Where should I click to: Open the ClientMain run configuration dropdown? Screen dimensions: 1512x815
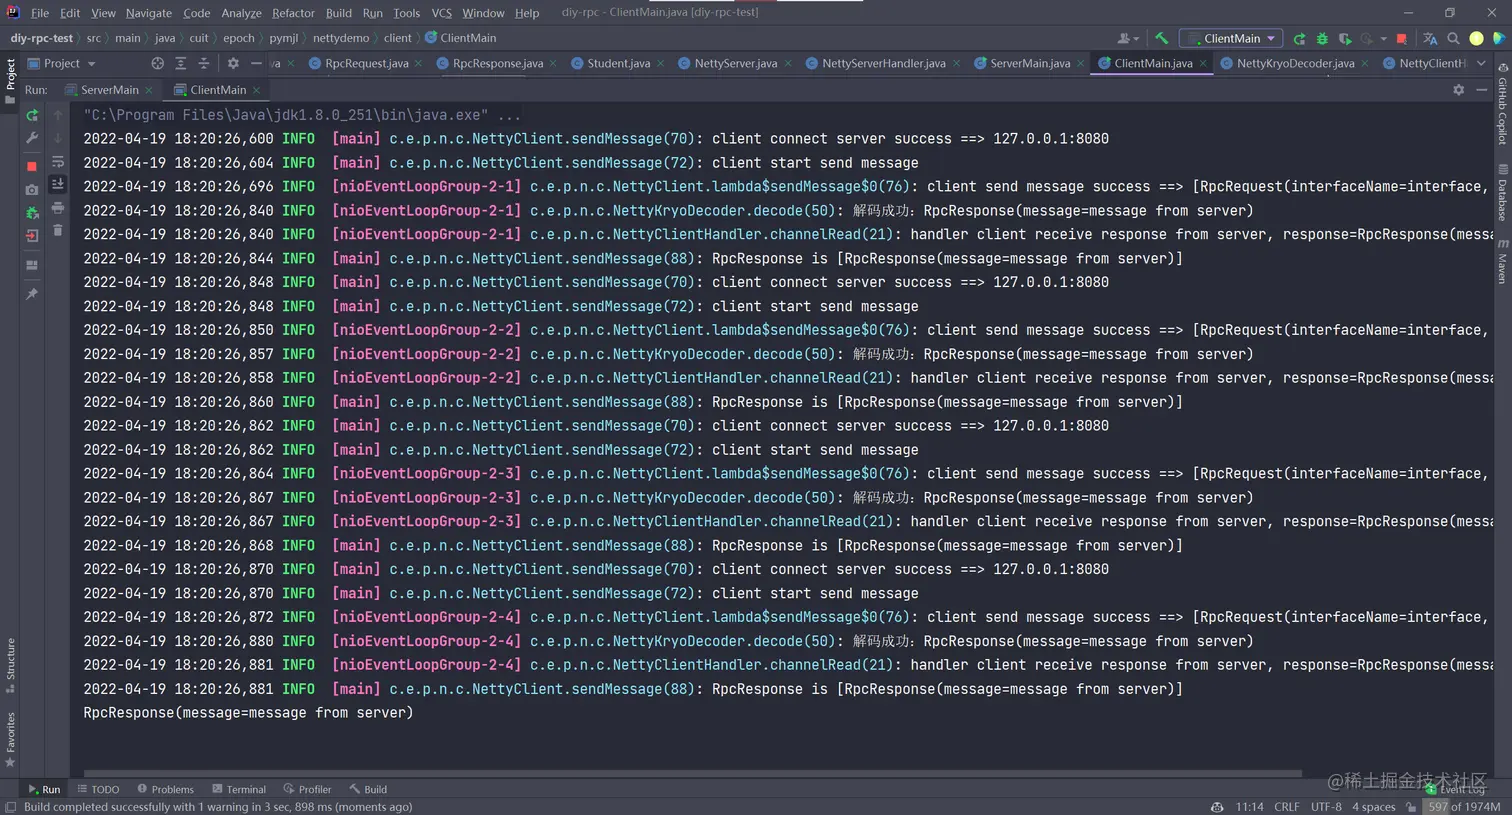pos(1232,38)
